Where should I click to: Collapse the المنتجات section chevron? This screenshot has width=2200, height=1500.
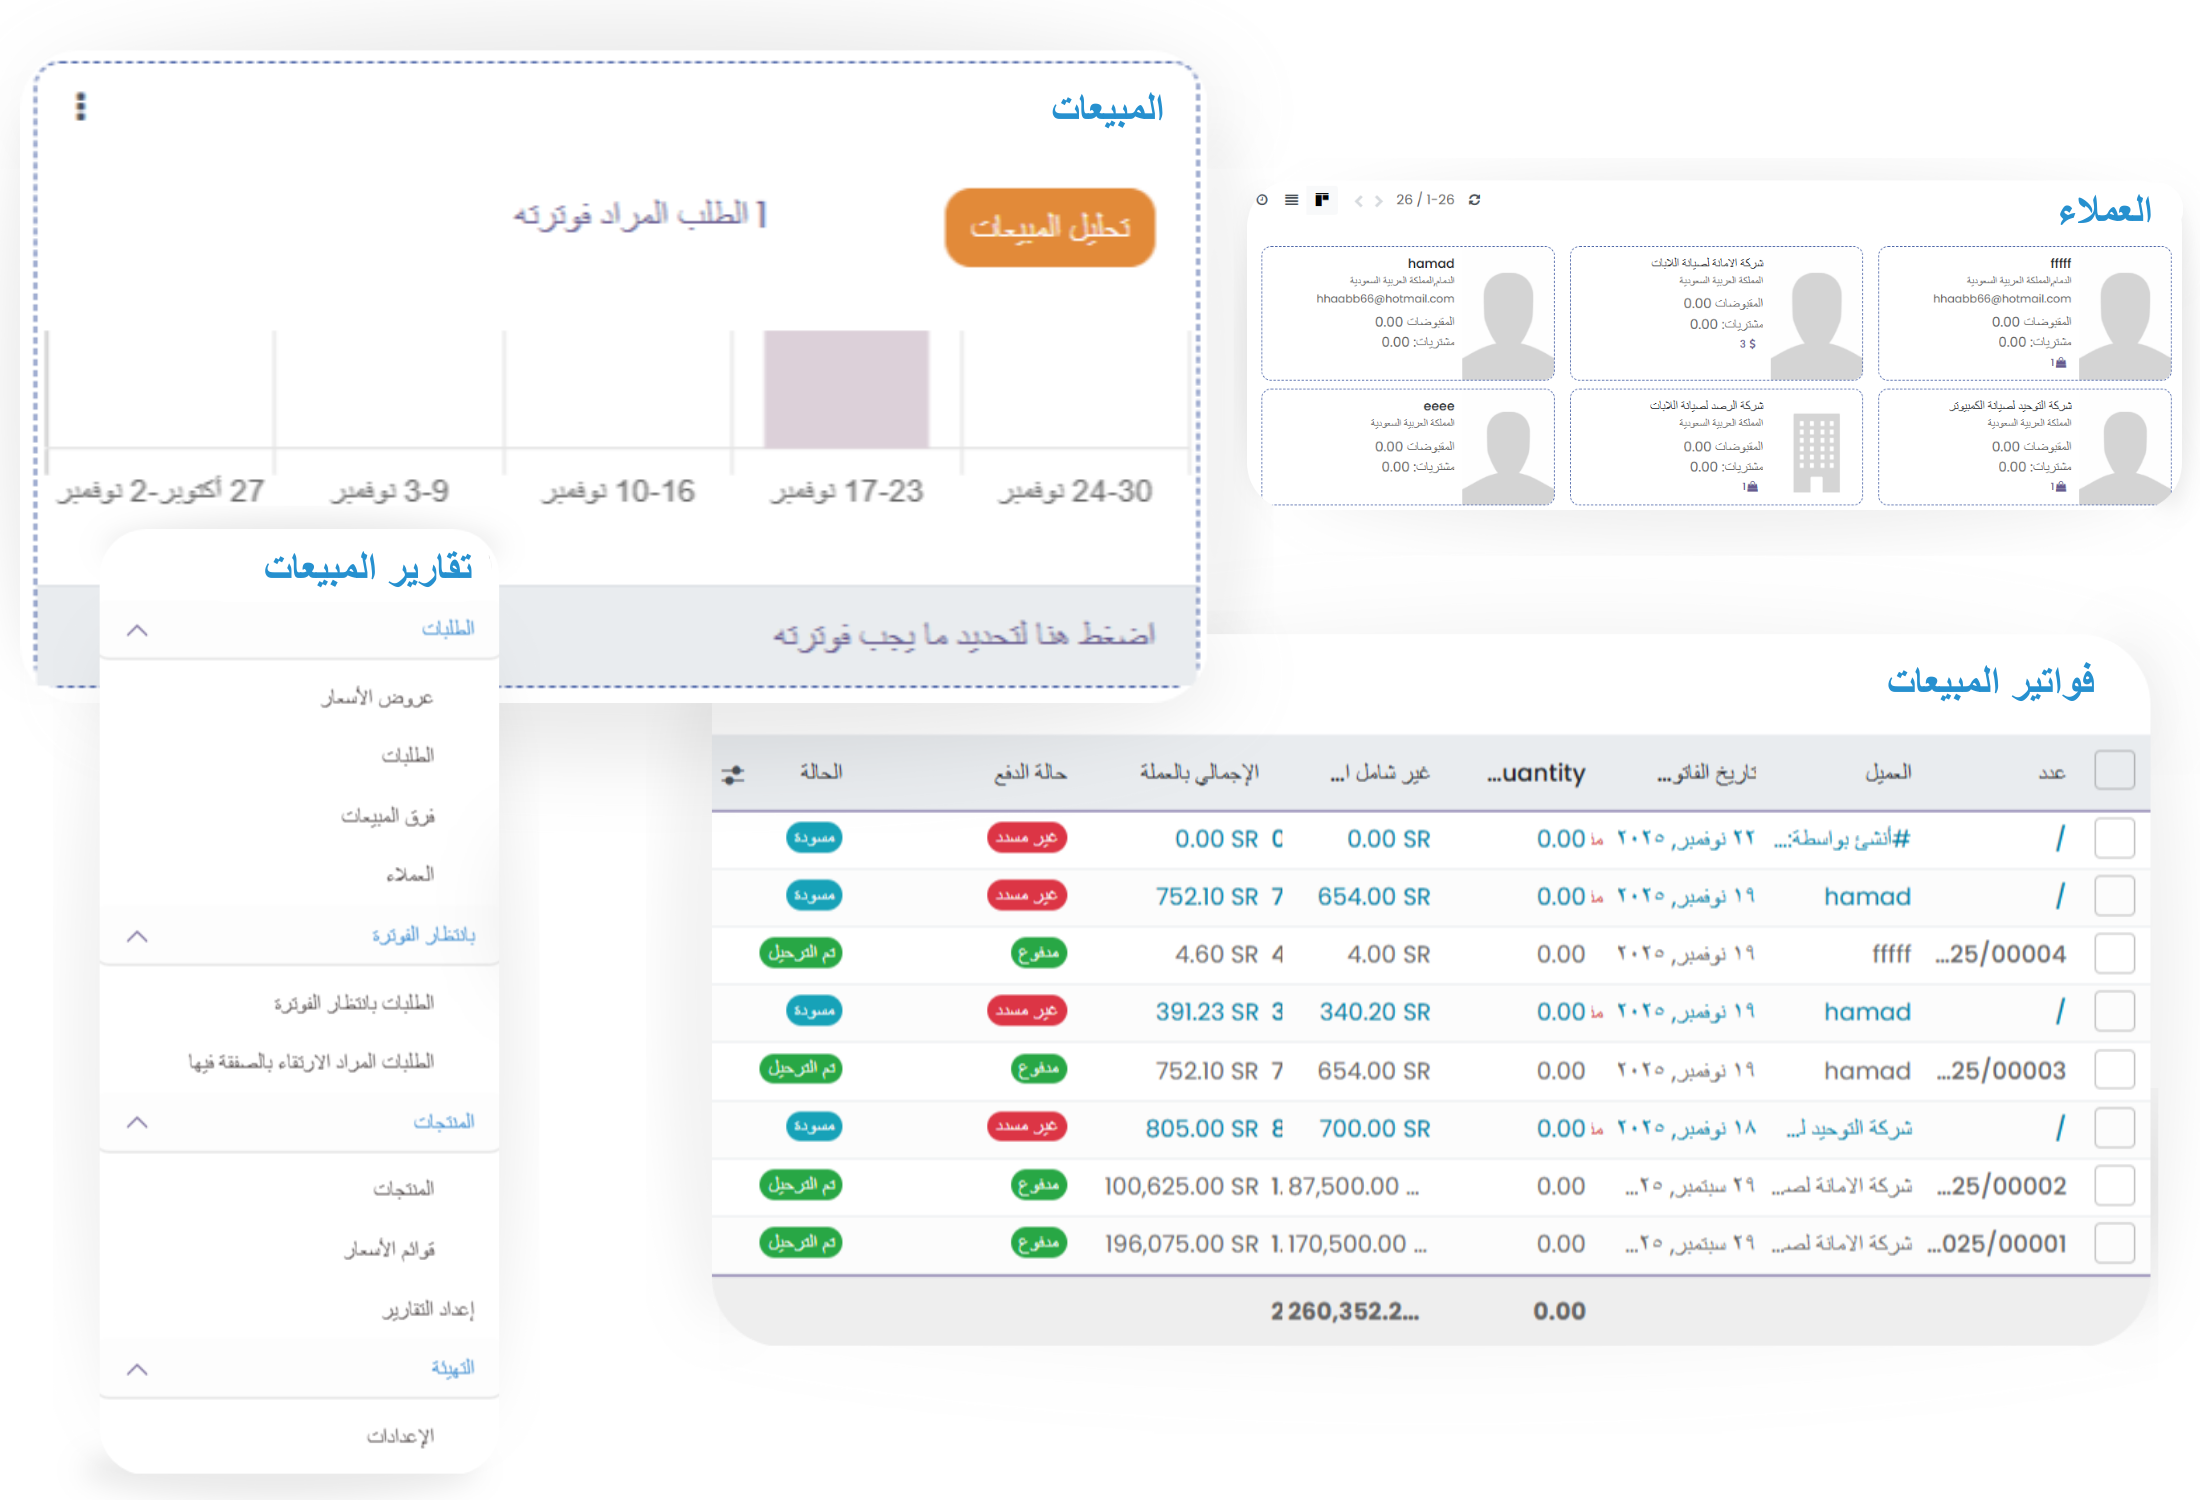pyautogui.click(x=138, y=1122)
